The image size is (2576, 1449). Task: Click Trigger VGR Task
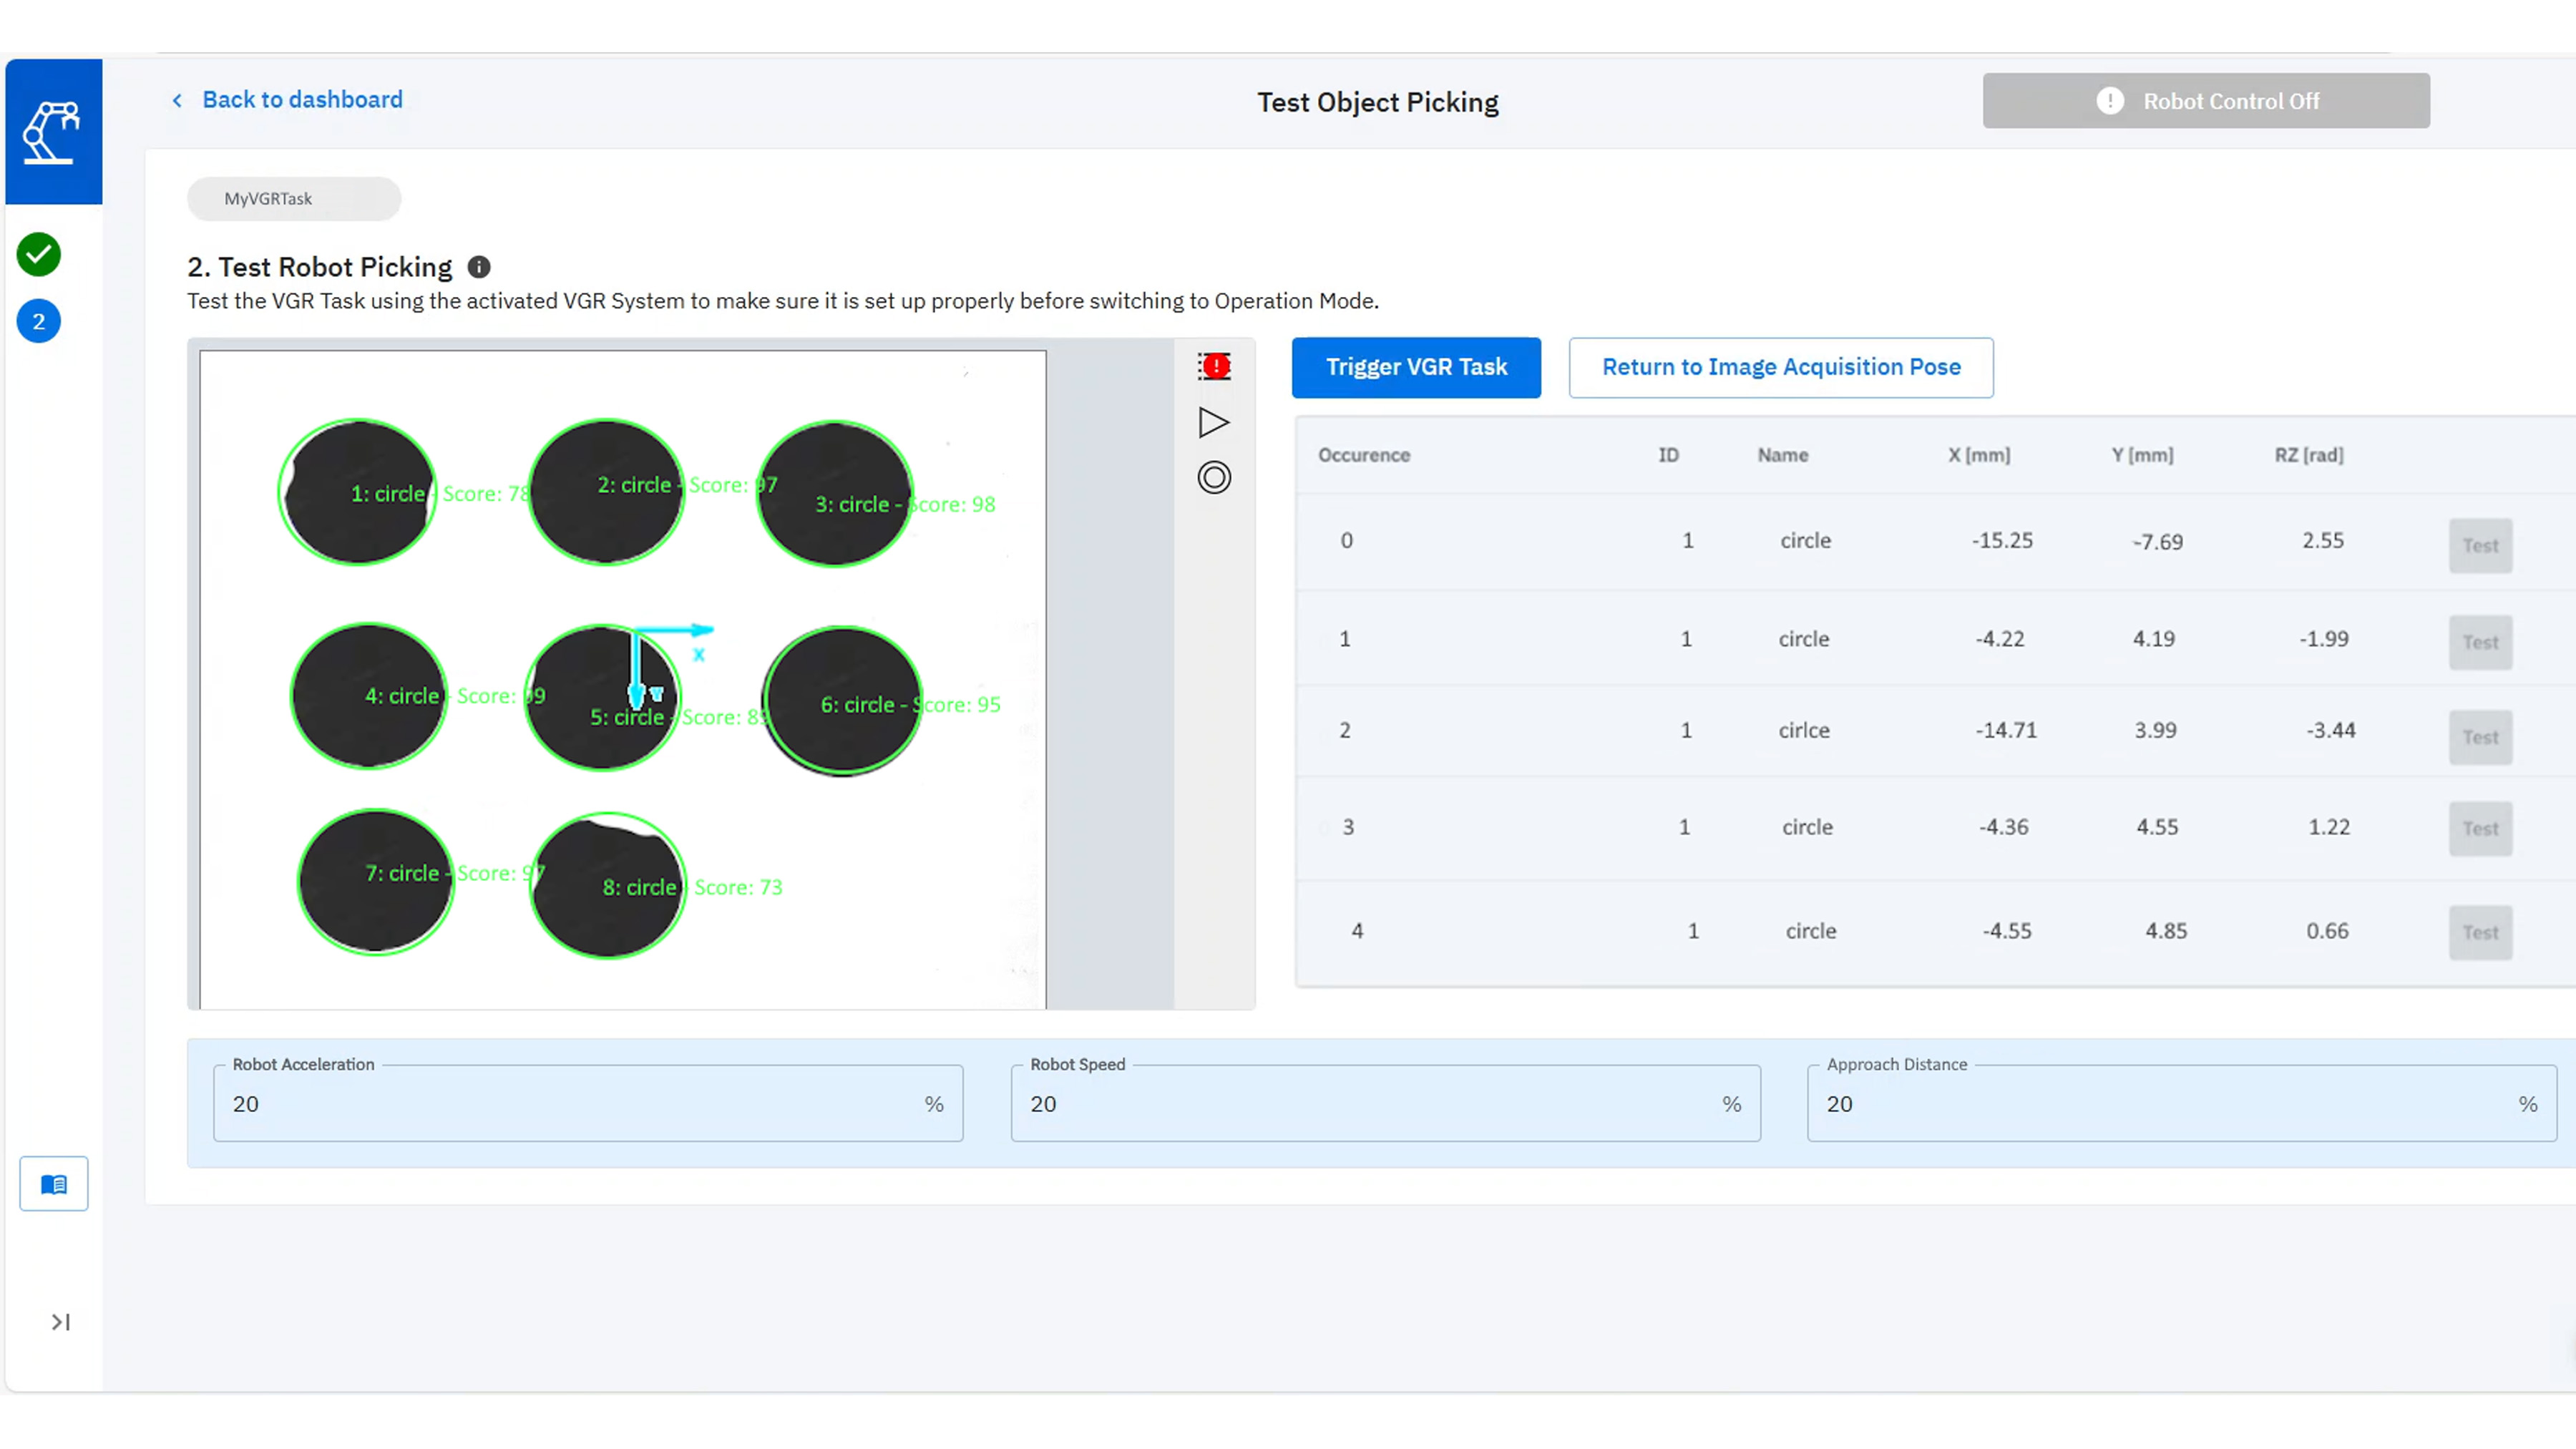point(1416,367)
